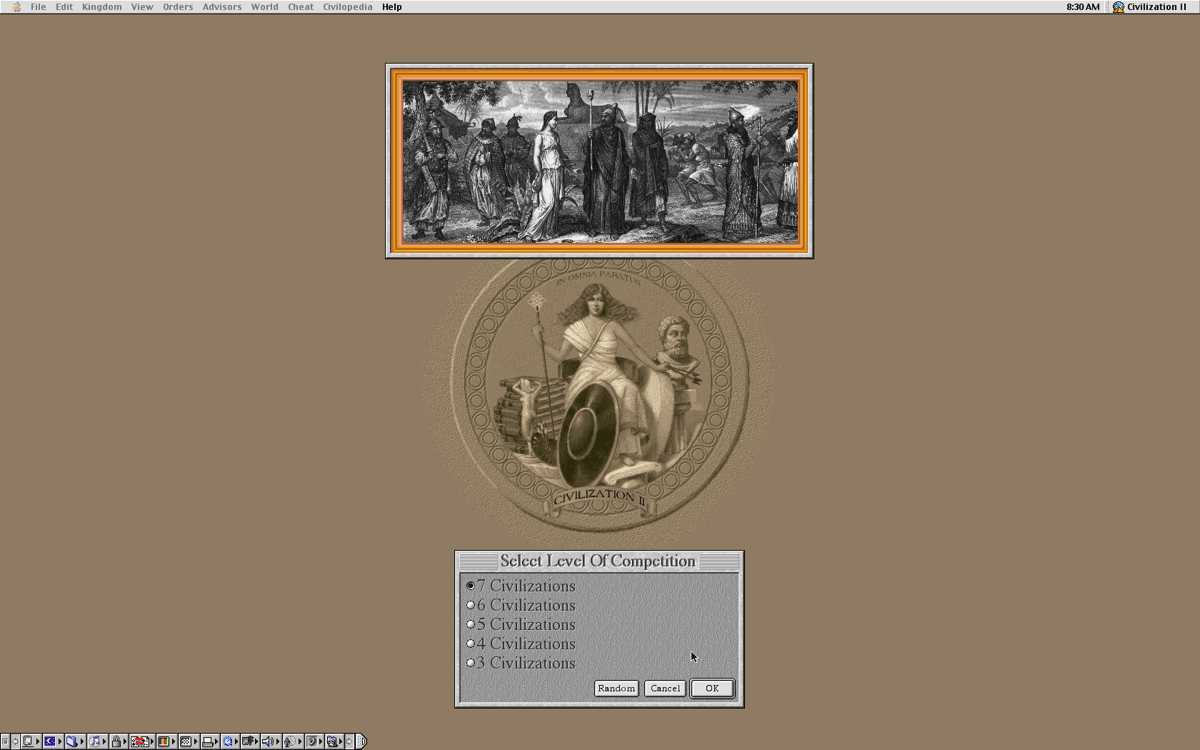Click the Control Strip right scroll arrow
Screen dimensions: 1200x750
tap(350, 742)
